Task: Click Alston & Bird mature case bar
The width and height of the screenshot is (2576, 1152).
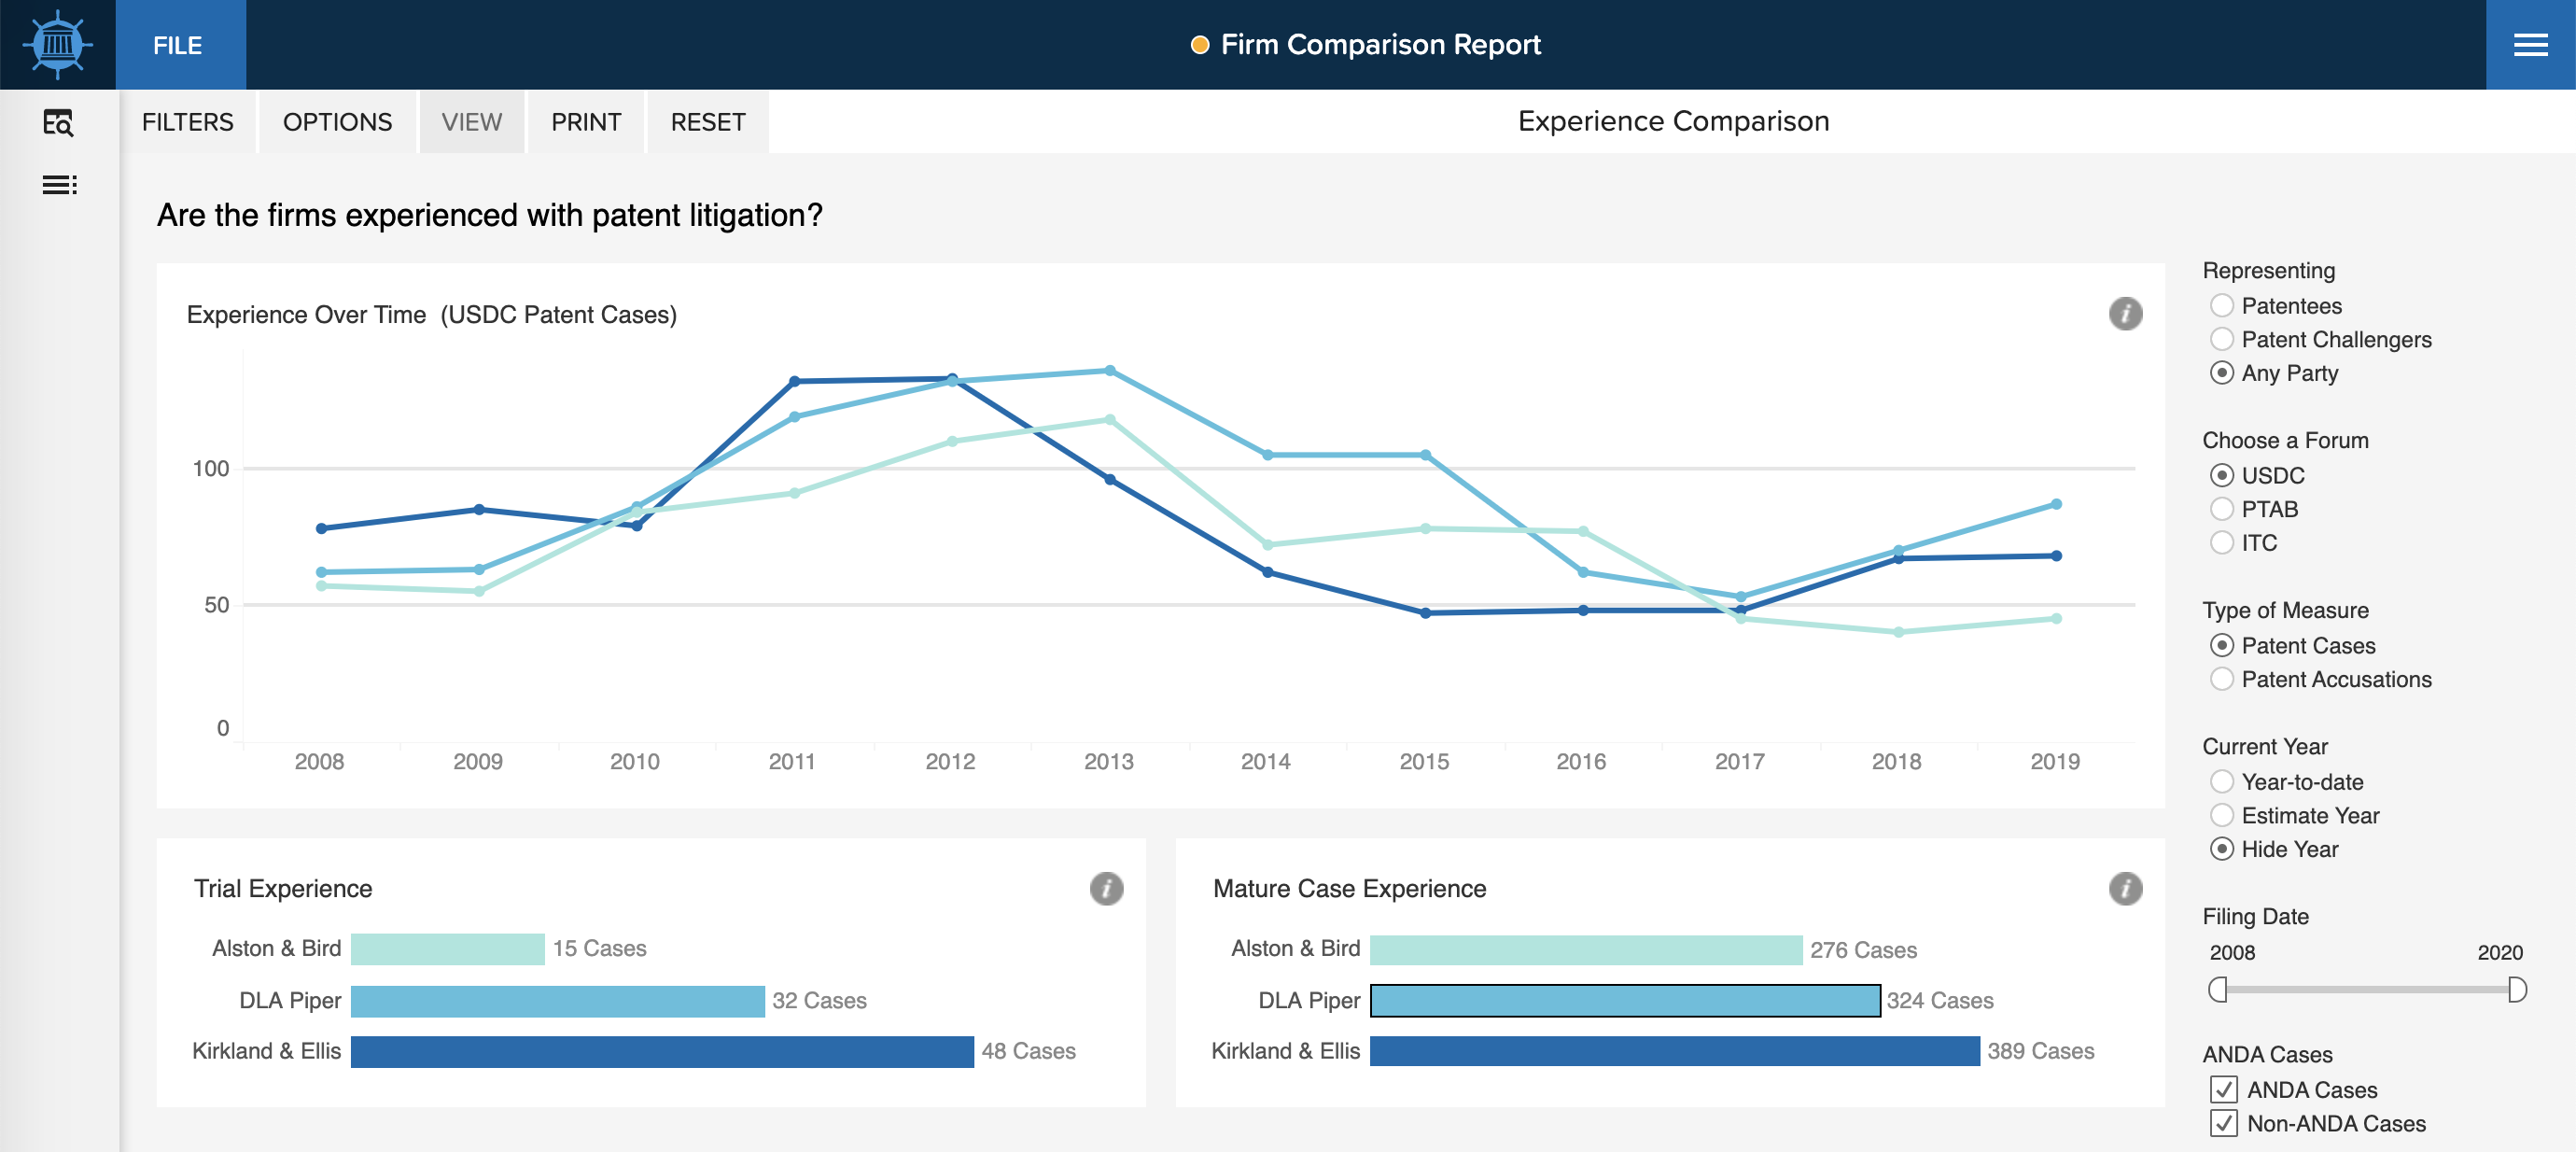Action: (1586, 949)
